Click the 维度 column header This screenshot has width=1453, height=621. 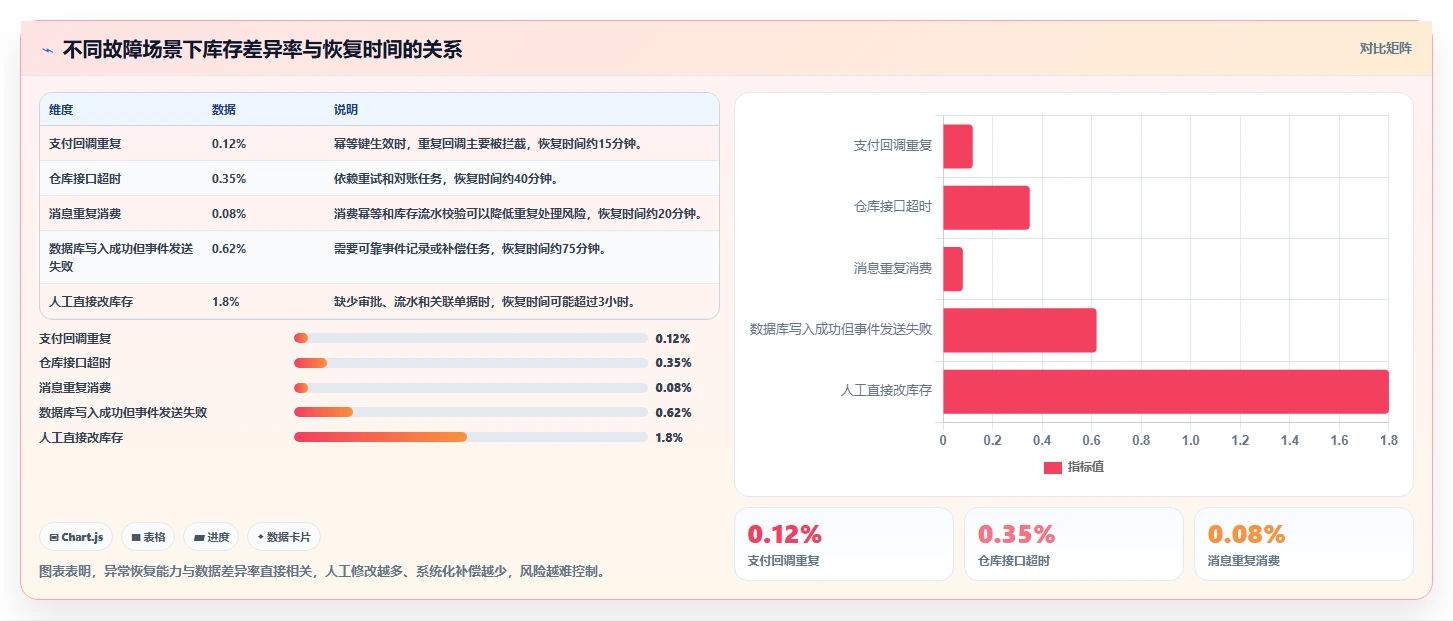coord(61,110)
